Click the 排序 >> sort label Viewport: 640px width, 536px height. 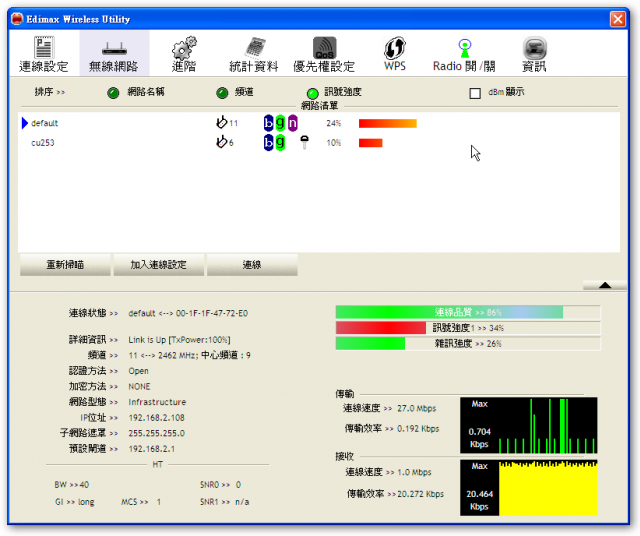50,92
